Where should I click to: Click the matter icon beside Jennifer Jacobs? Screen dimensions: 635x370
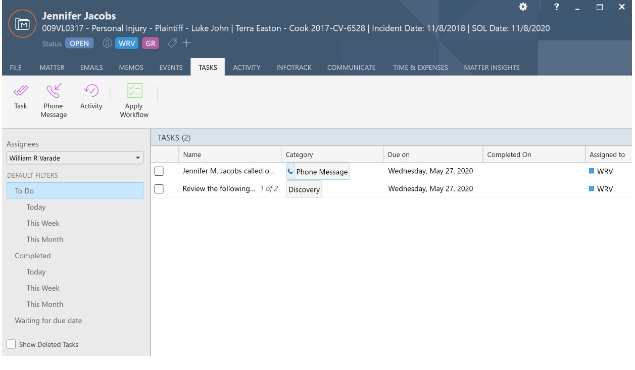[22, 24]
